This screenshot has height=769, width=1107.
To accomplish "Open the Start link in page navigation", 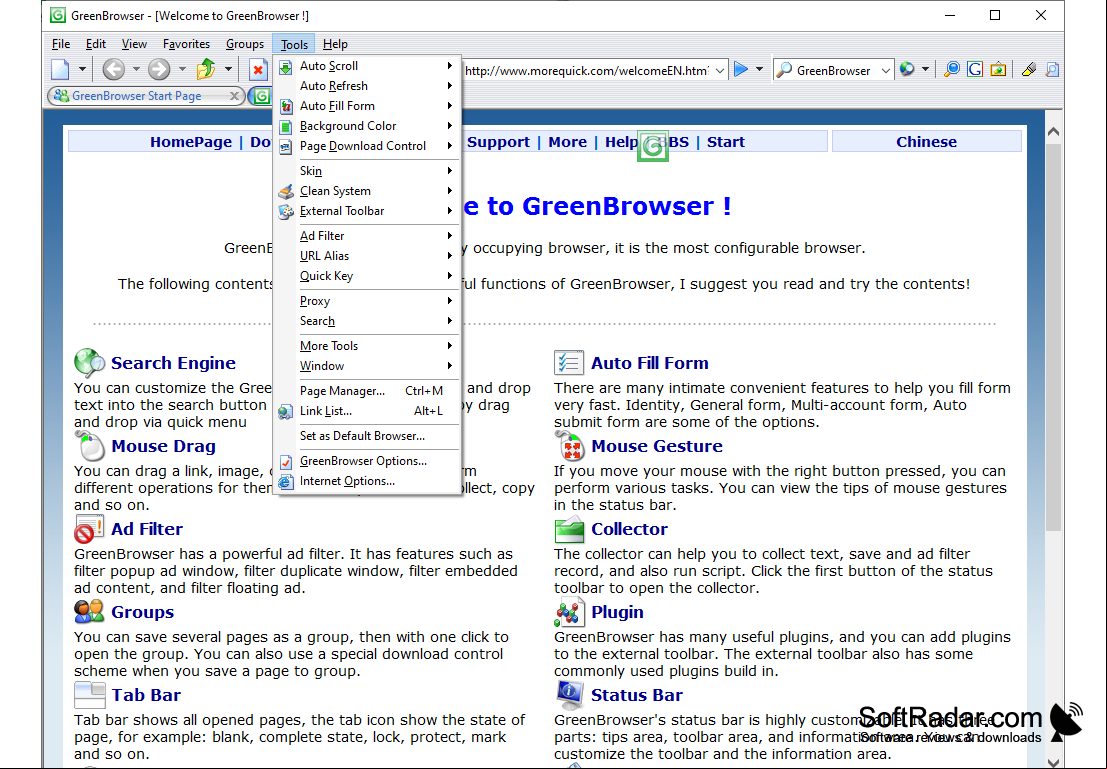I will 726,142.
